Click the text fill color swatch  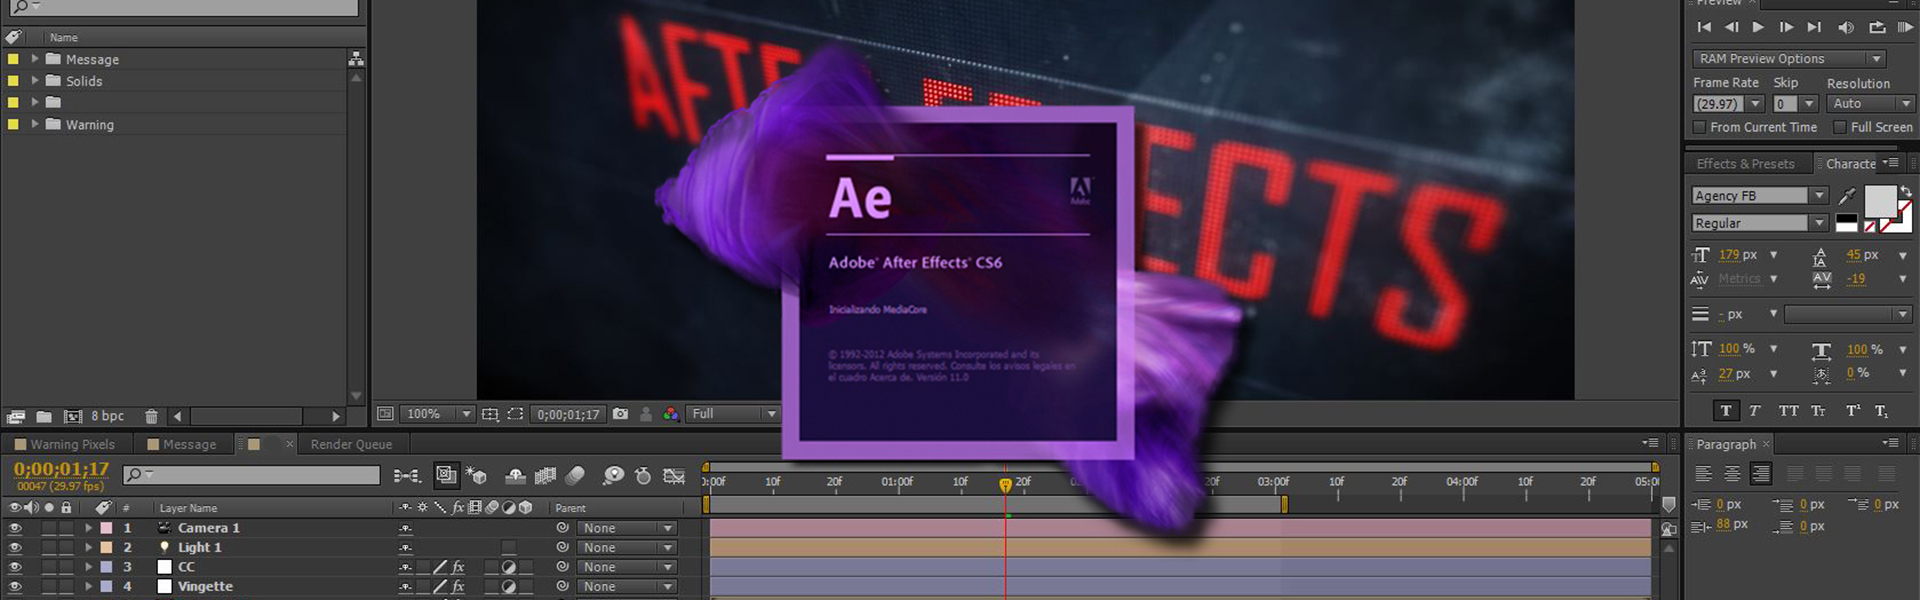tap(1880, 201)
